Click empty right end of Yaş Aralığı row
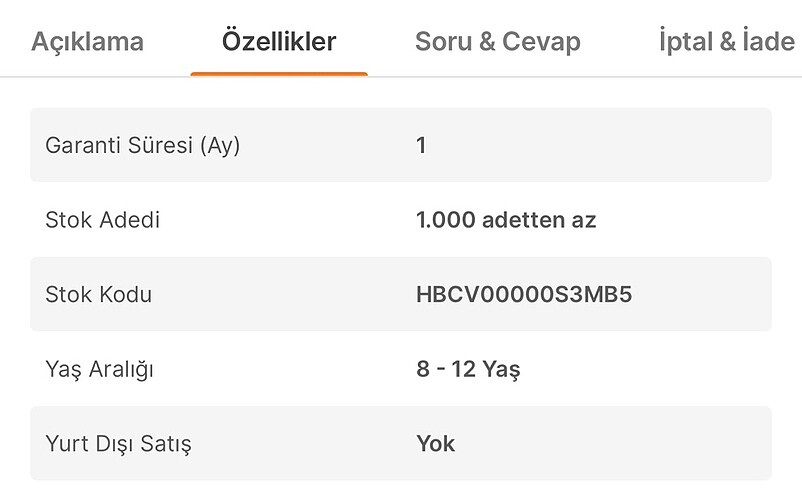 pyautogui.click(x=720, y=369)
